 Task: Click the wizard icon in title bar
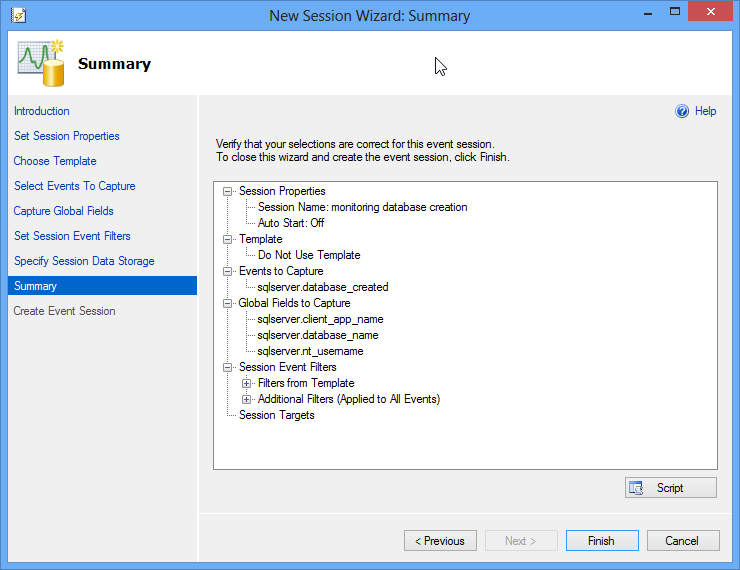point(17,15)
